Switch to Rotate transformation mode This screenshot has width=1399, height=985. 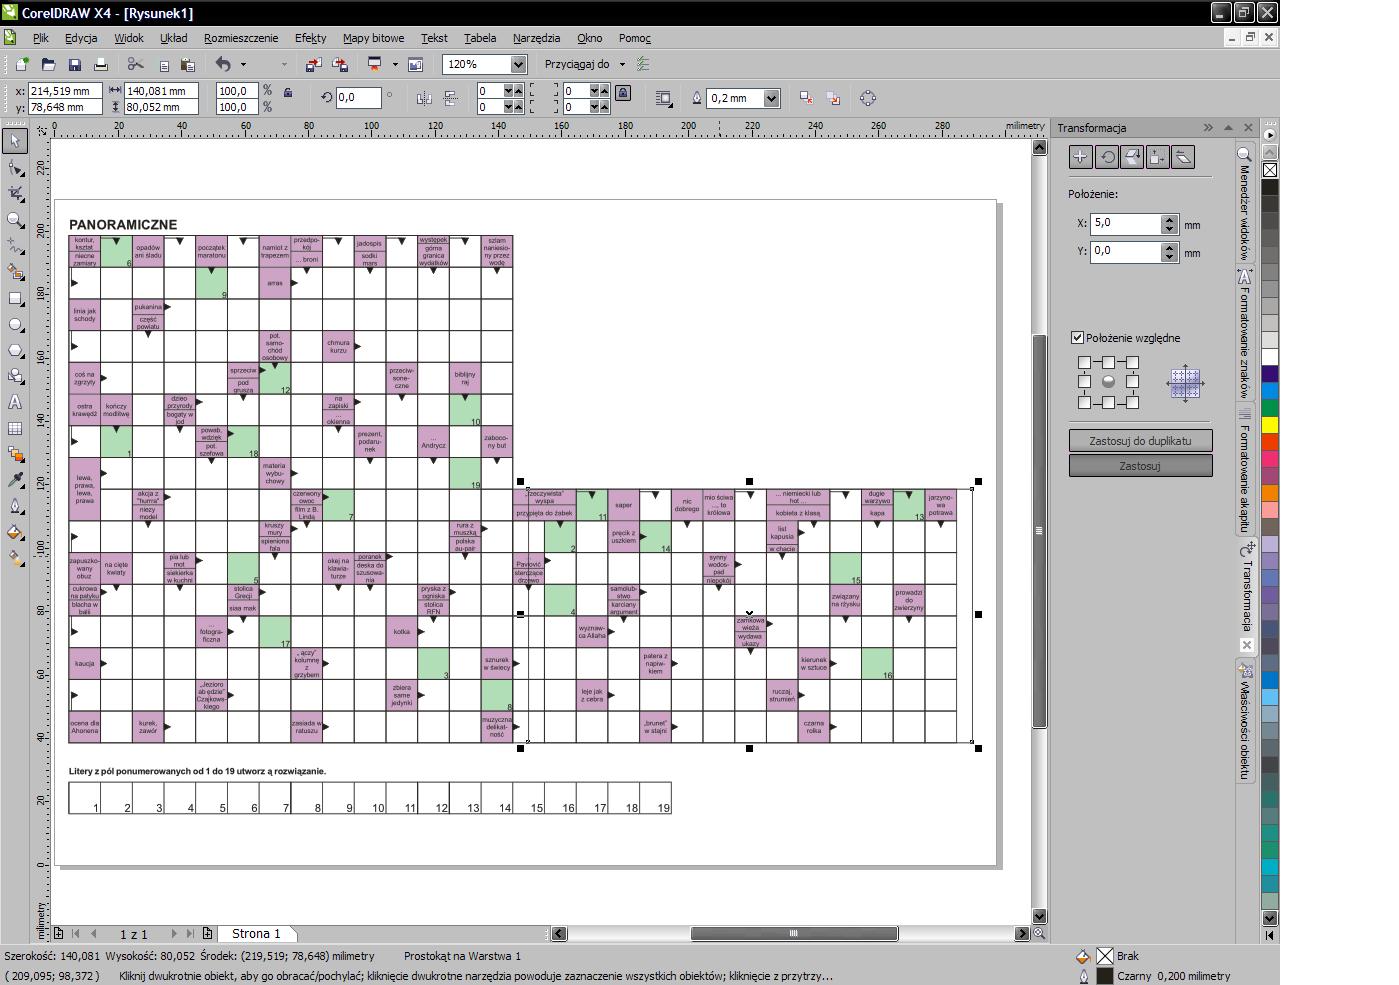point(1106,157)
